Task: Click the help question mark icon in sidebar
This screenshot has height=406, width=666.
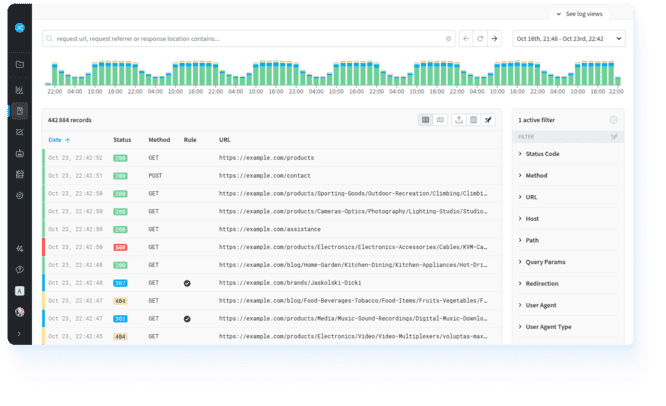Action: (20, 269)
